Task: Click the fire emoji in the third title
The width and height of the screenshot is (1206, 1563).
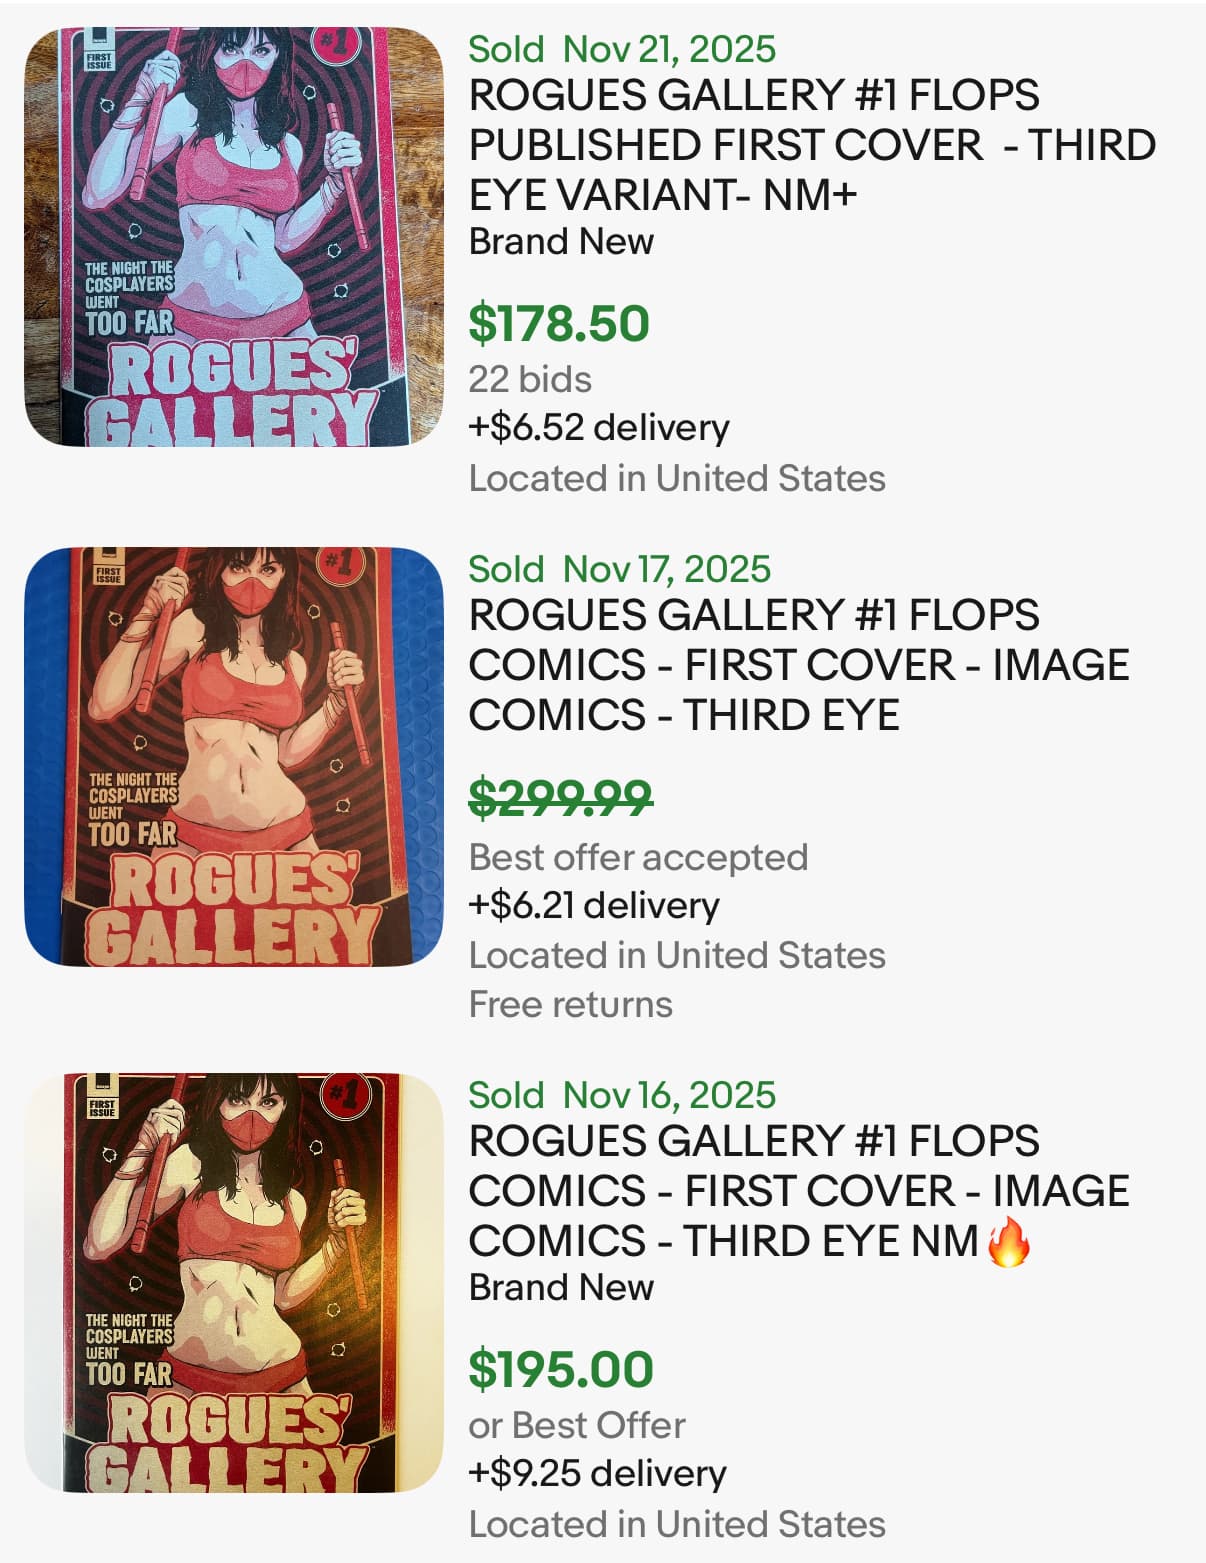Action: click(1008, 1243)
